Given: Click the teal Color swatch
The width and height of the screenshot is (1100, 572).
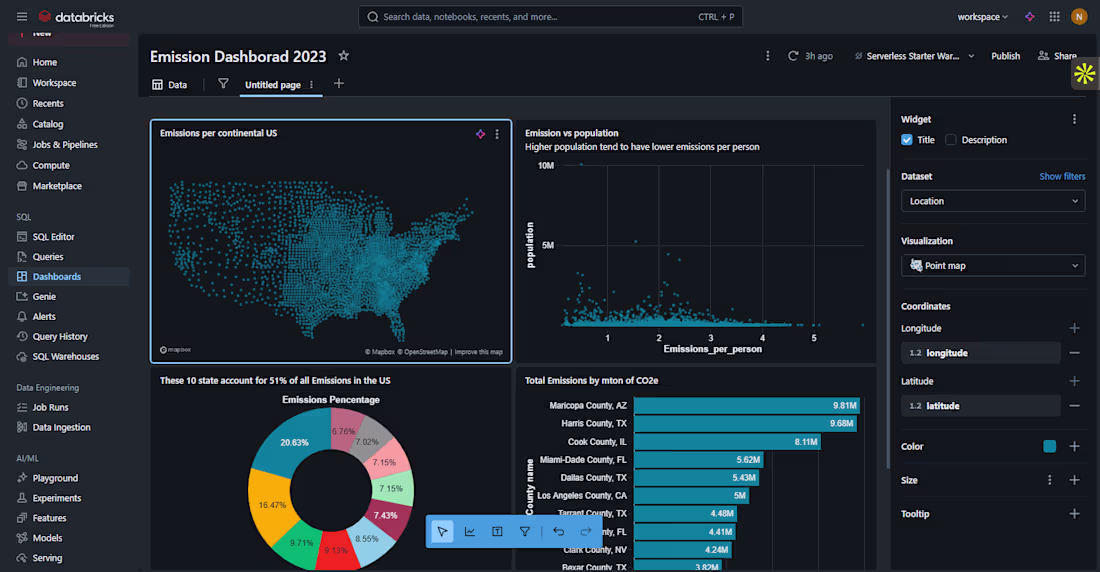Looking at the screenshot, I should [1049, 446].
